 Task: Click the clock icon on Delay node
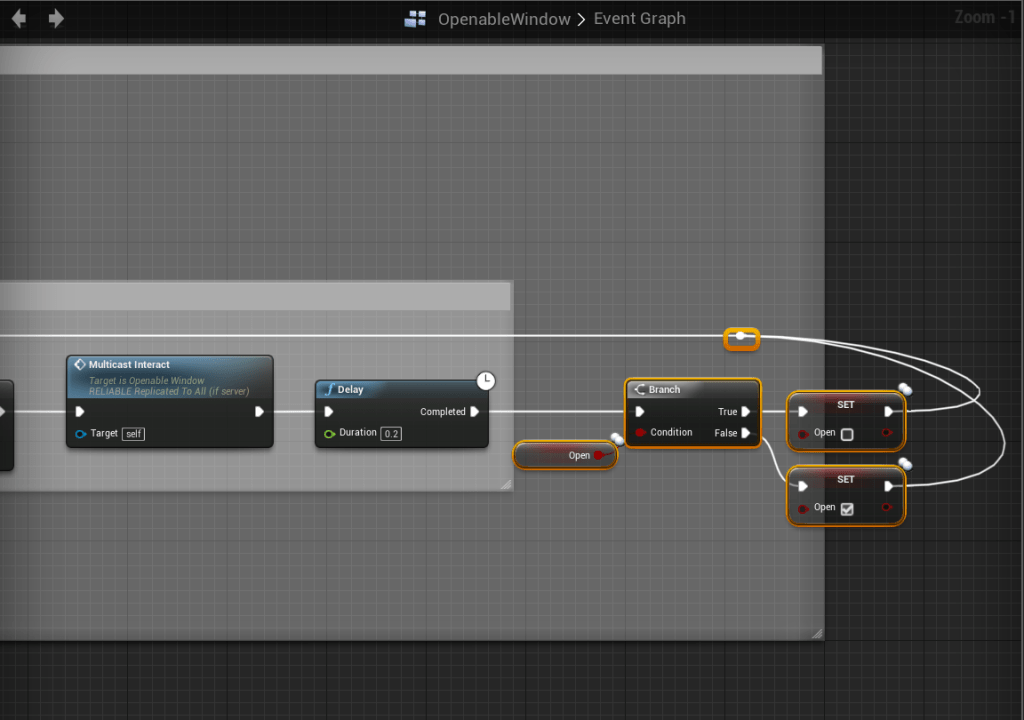485,381
